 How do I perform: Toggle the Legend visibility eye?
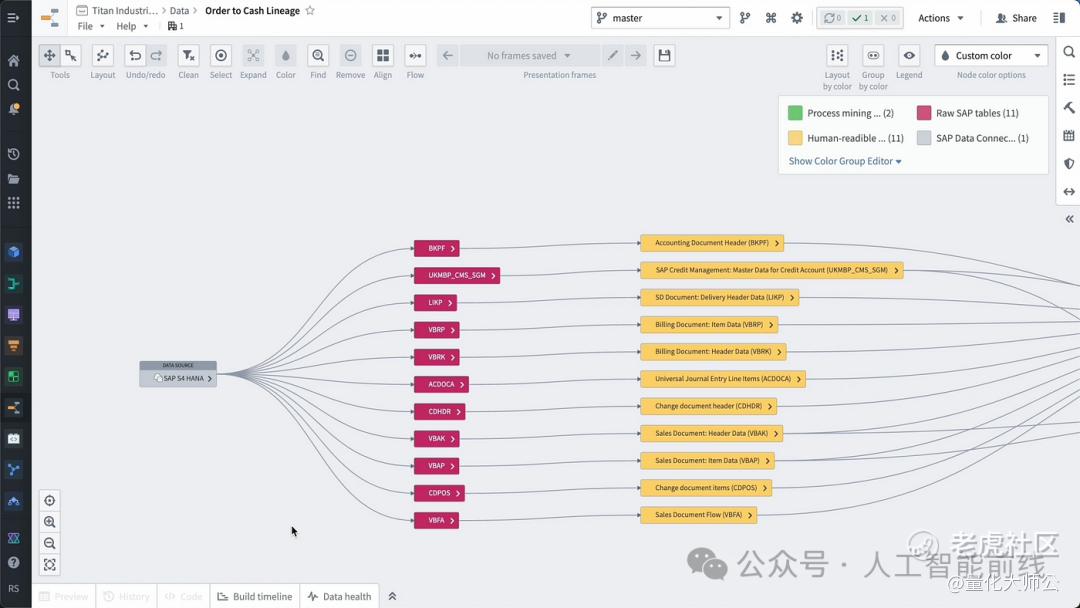909,56
